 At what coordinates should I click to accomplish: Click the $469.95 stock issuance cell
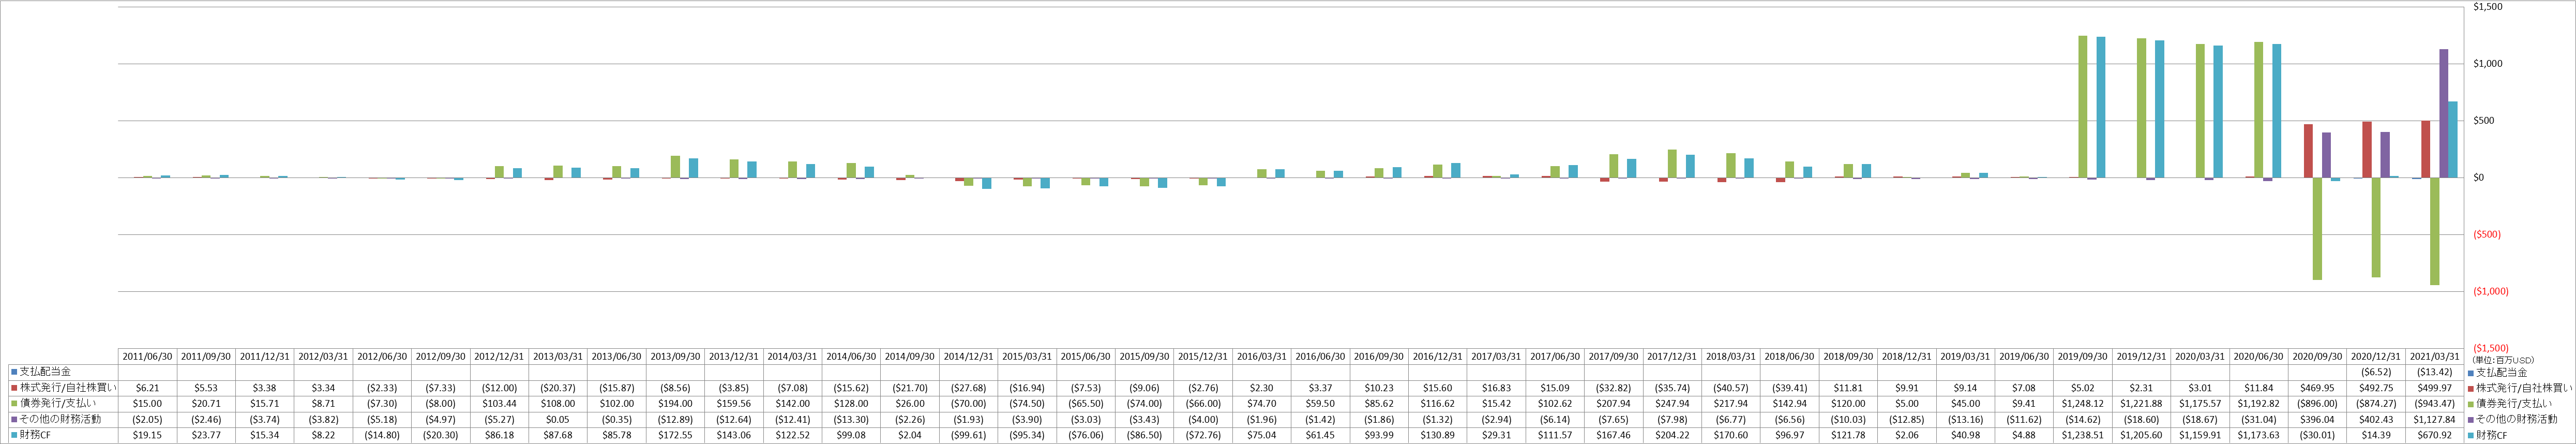coord(2318,388)
